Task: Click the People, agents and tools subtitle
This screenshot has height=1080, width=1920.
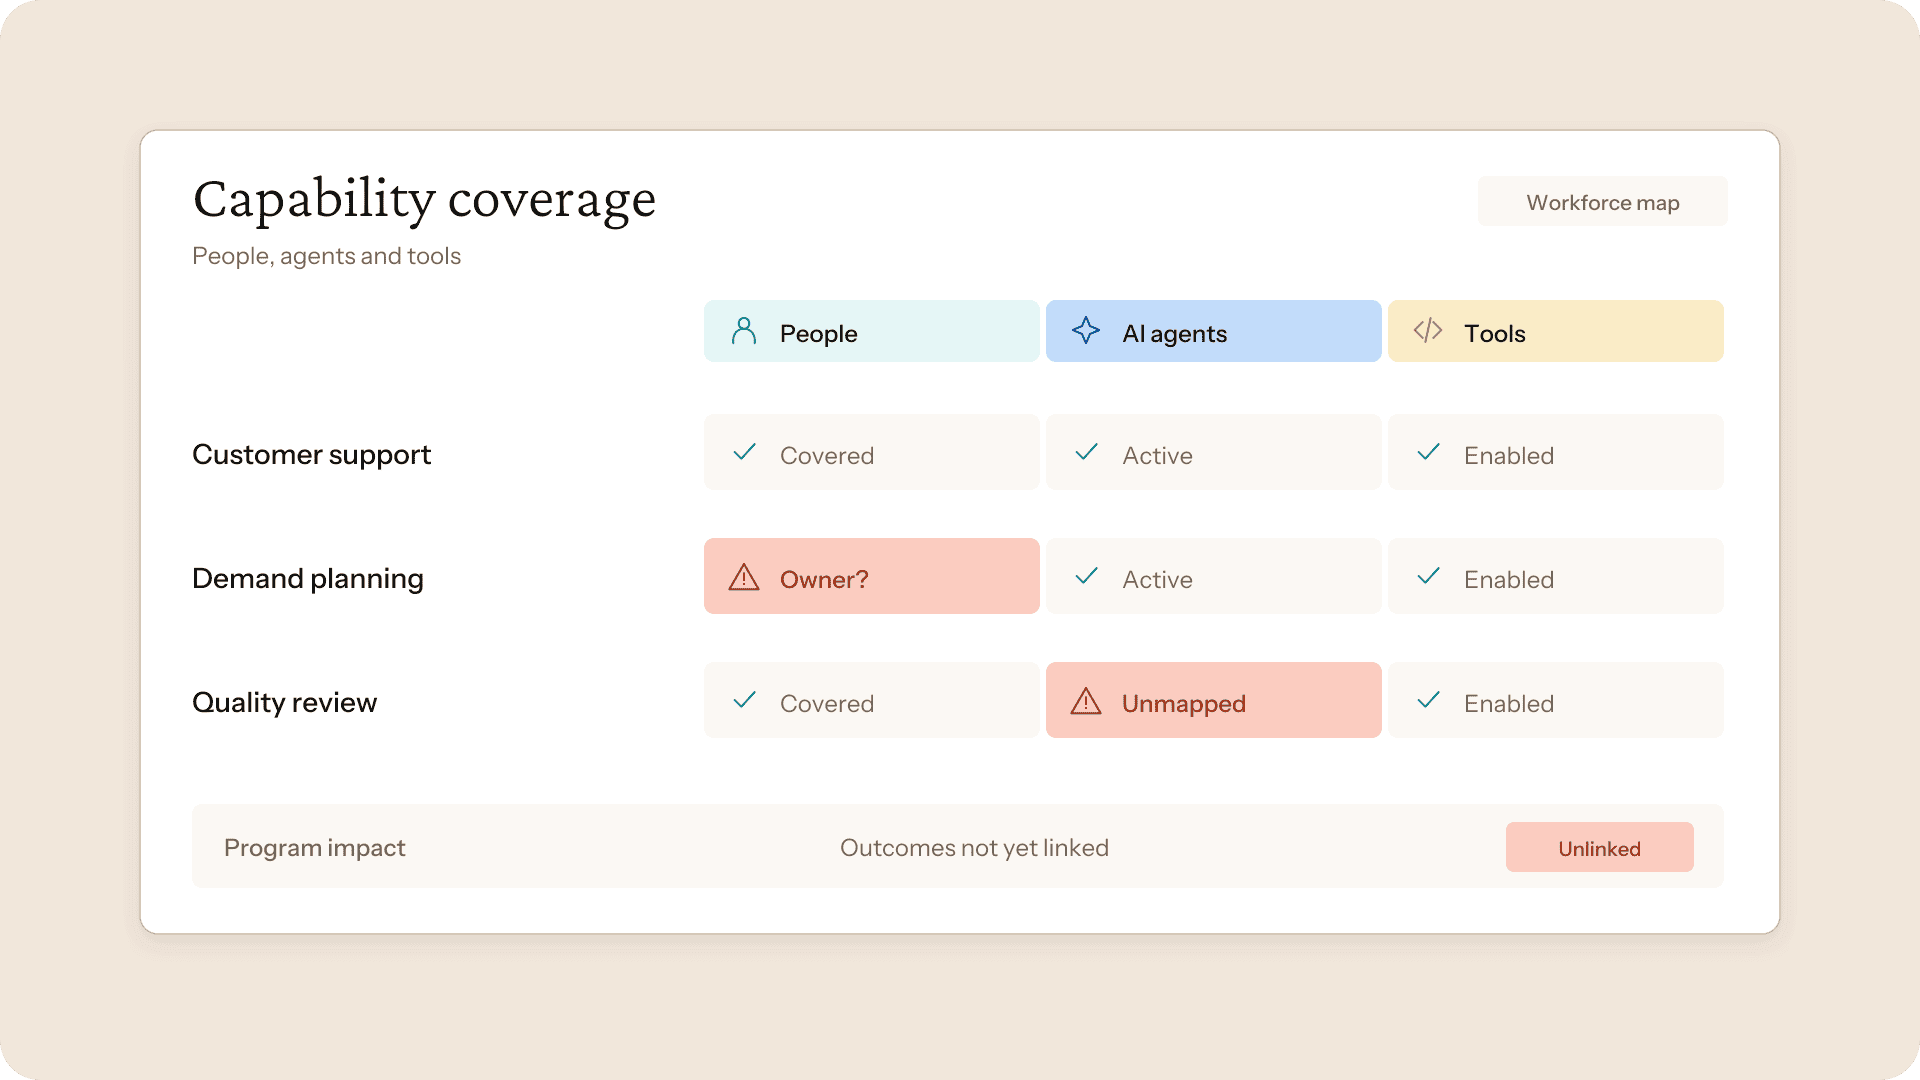Action: (326, 256)
